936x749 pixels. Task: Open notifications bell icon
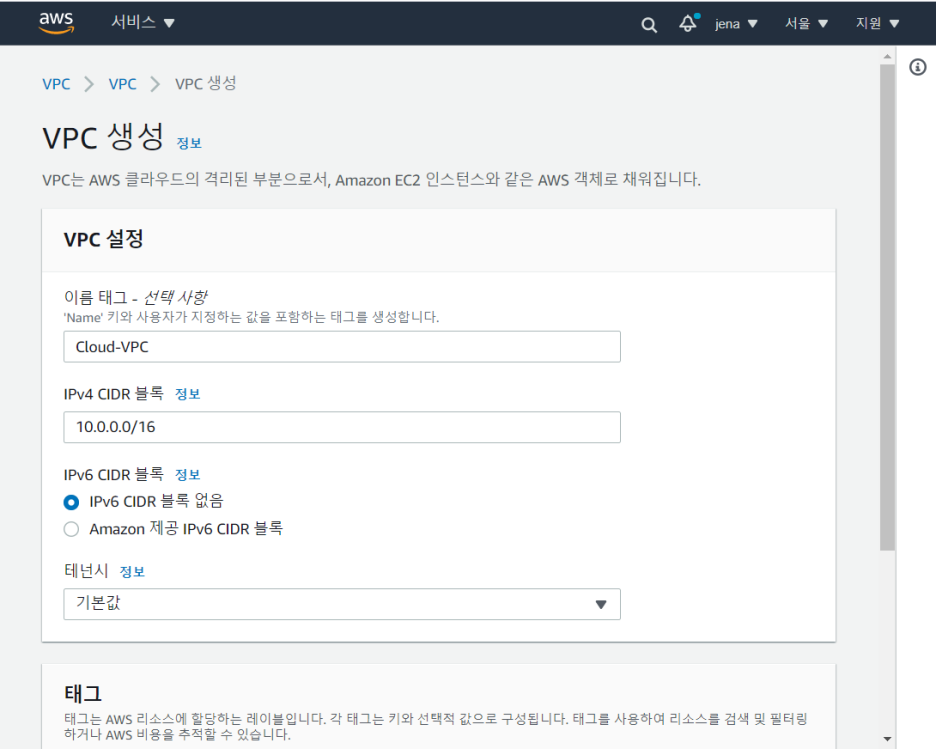click(x=688, y=23)
